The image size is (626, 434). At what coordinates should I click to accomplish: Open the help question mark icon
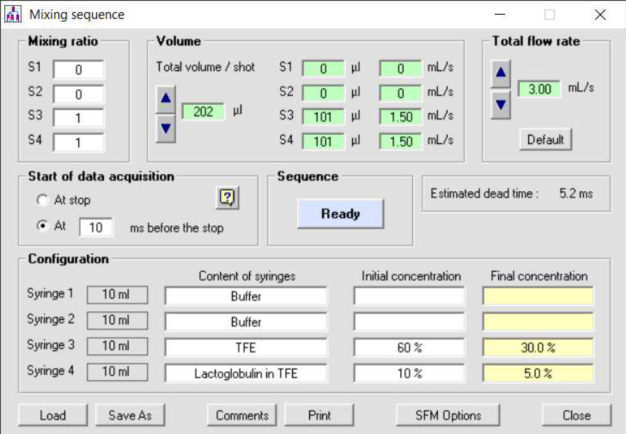(x=227, y=198)
